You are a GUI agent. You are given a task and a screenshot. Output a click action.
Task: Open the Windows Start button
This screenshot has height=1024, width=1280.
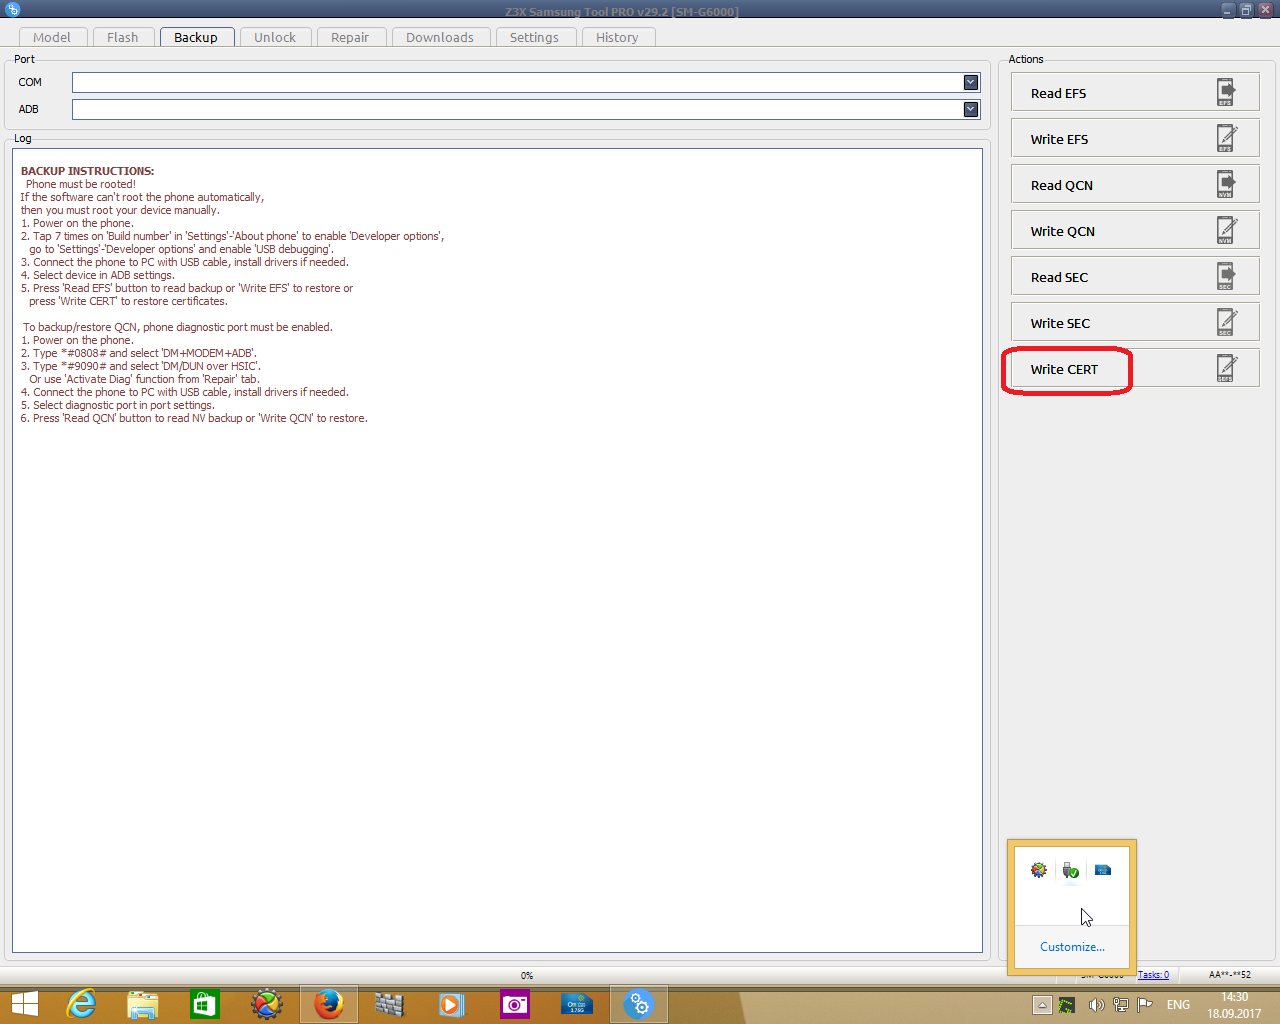coord(24,1004)
